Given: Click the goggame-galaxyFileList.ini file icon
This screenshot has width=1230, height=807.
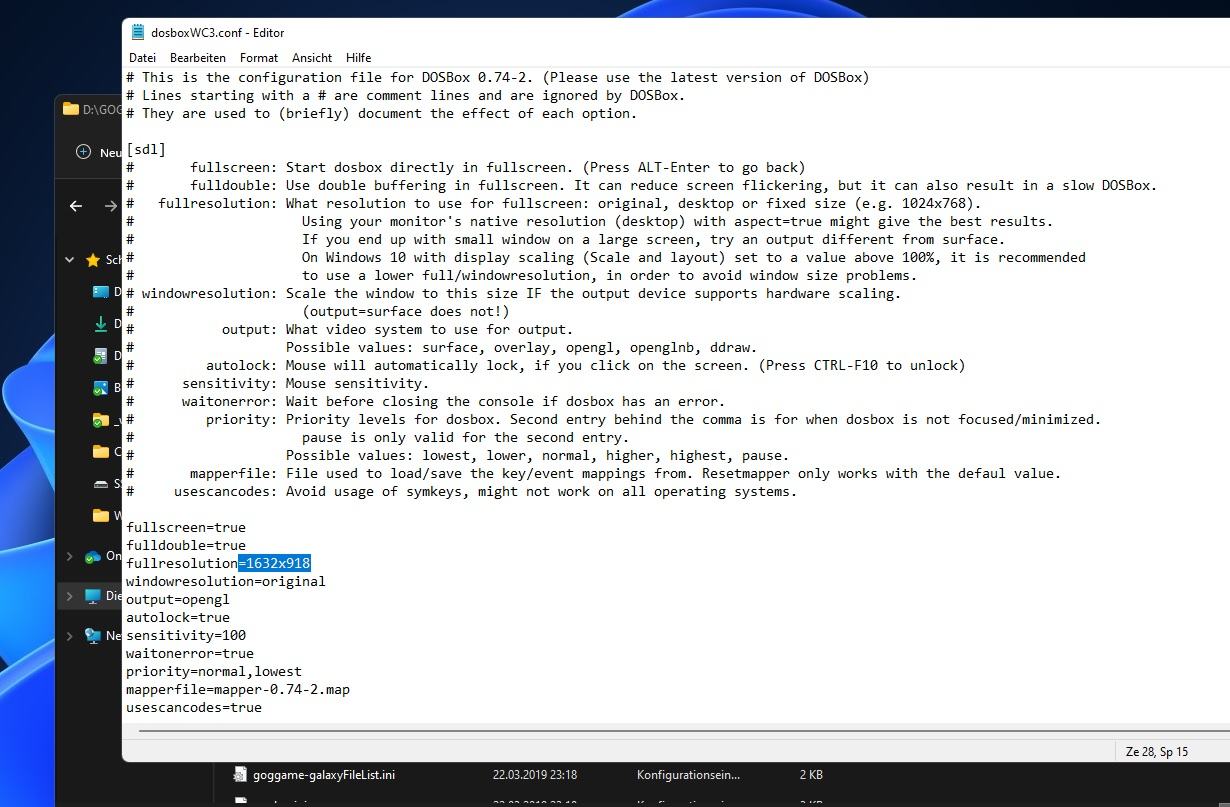Looking at the screenshot, I should (239, 774).
